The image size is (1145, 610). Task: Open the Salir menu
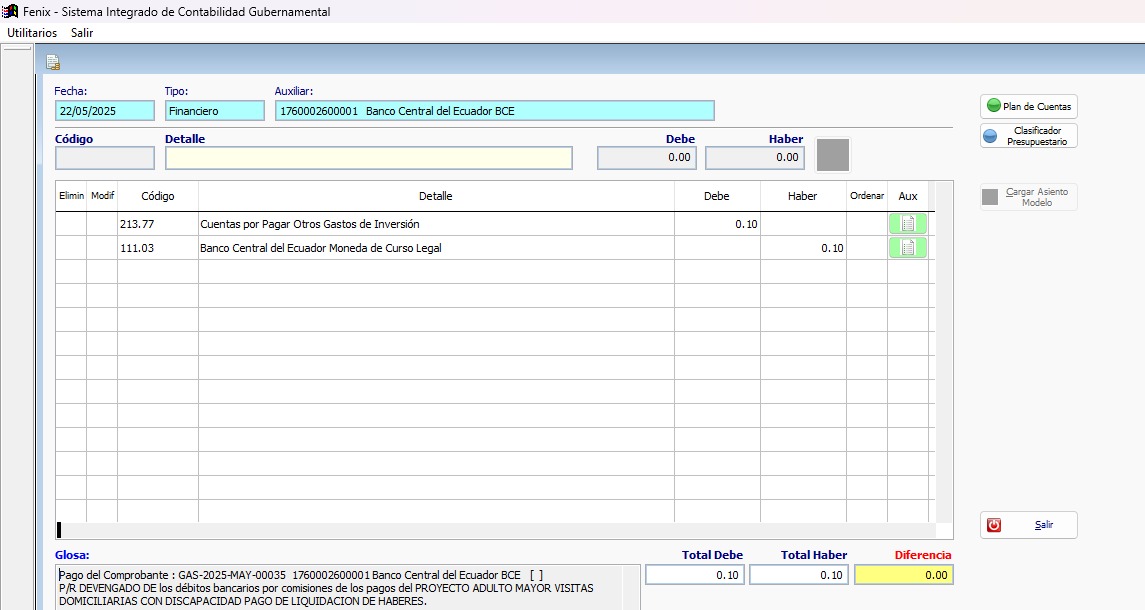pyautogui.click(x=82, y=33)
